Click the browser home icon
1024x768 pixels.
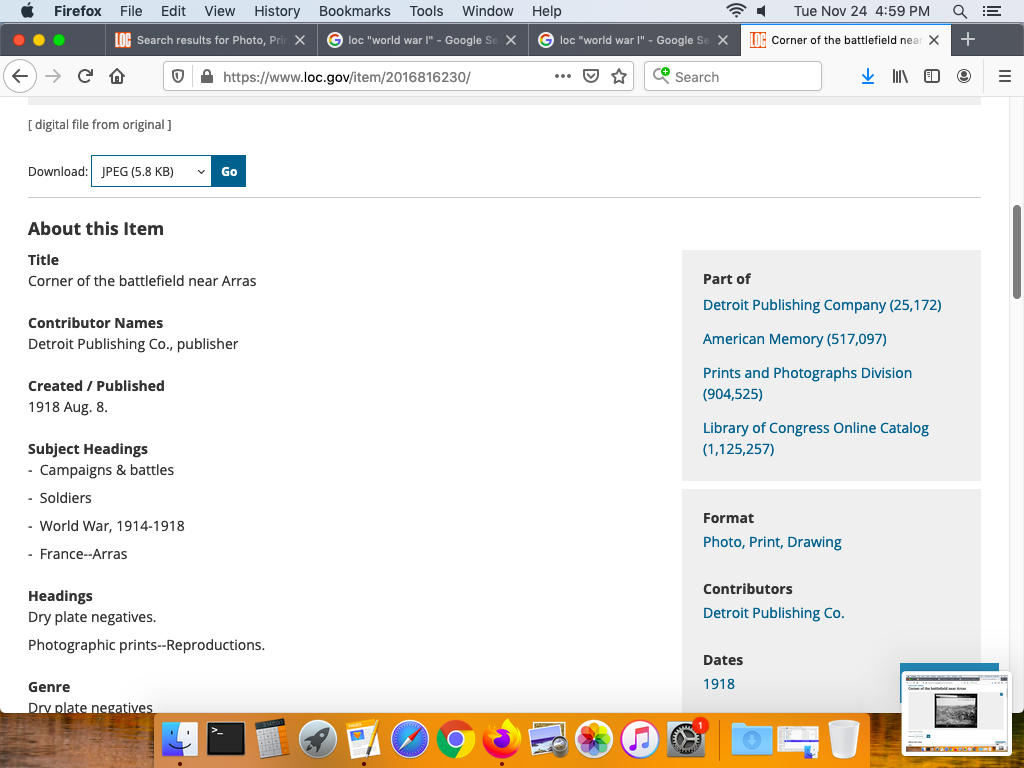pyautogui.click(x=117, y=77)
